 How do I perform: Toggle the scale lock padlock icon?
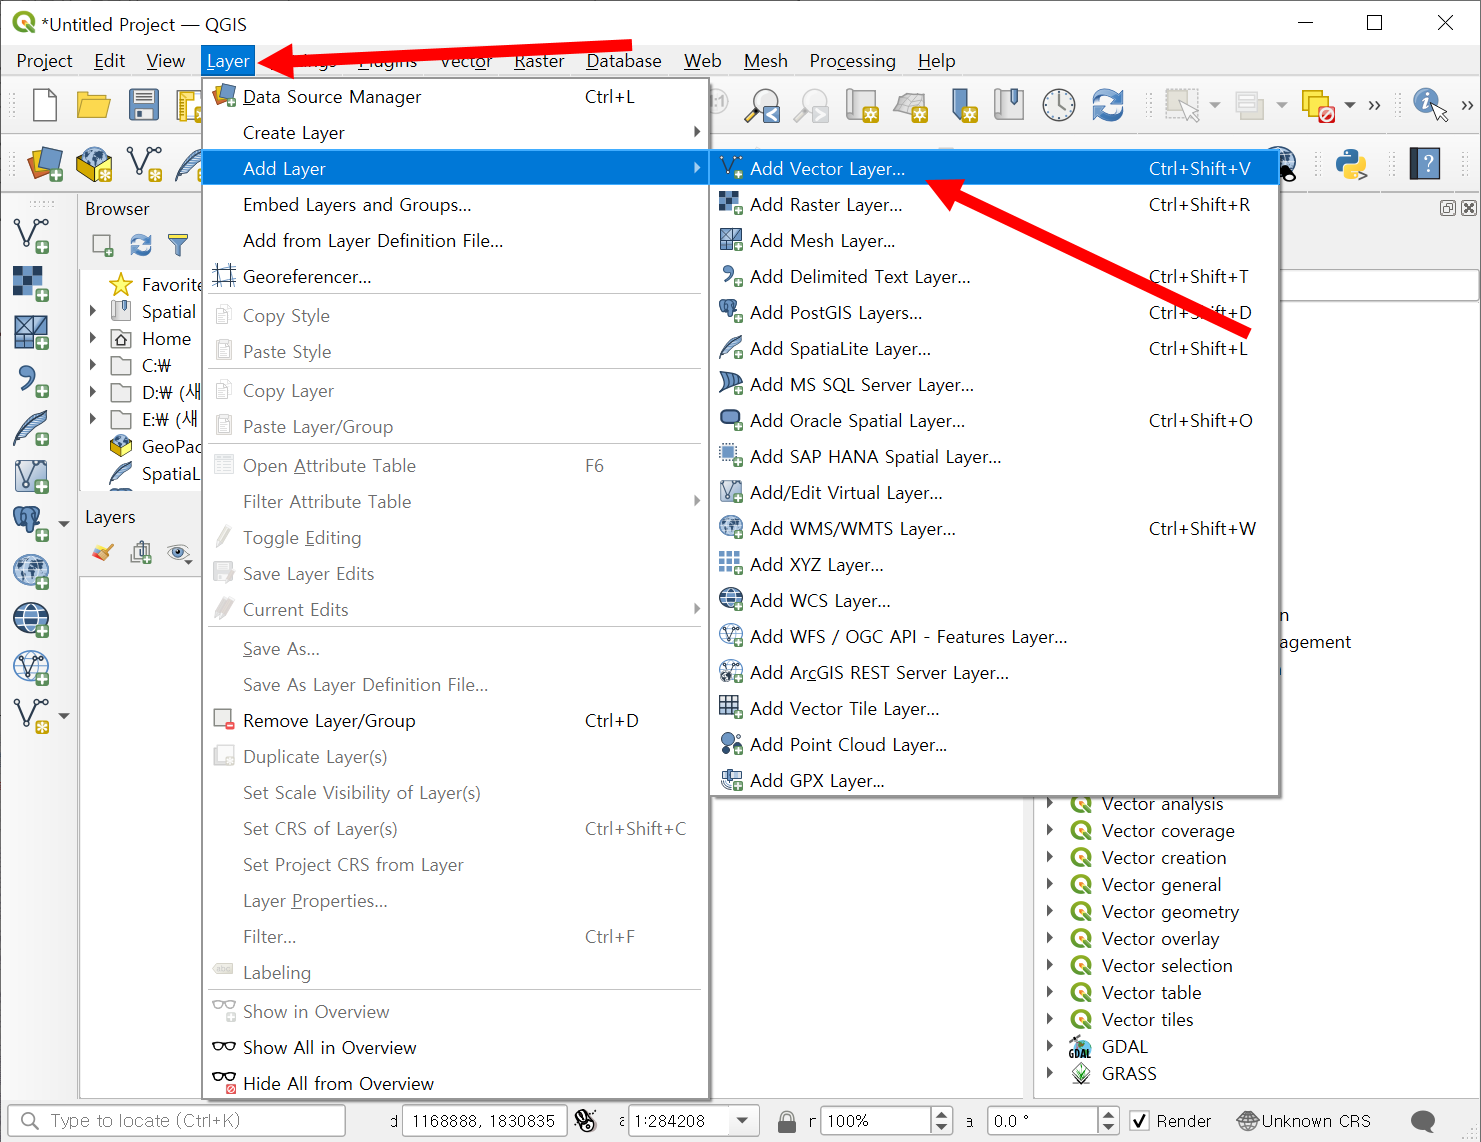pos(787,1121)
